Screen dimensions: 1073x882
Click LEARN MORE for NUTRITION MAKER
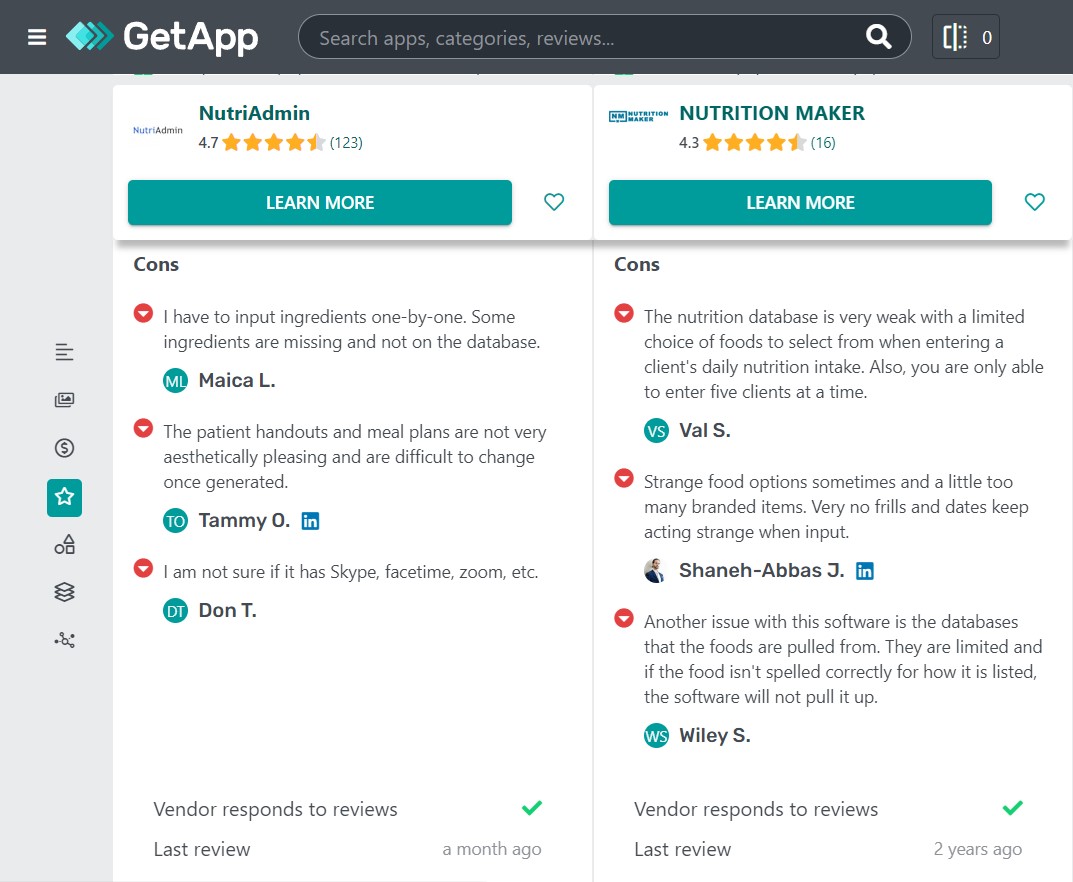click(800, 202)
